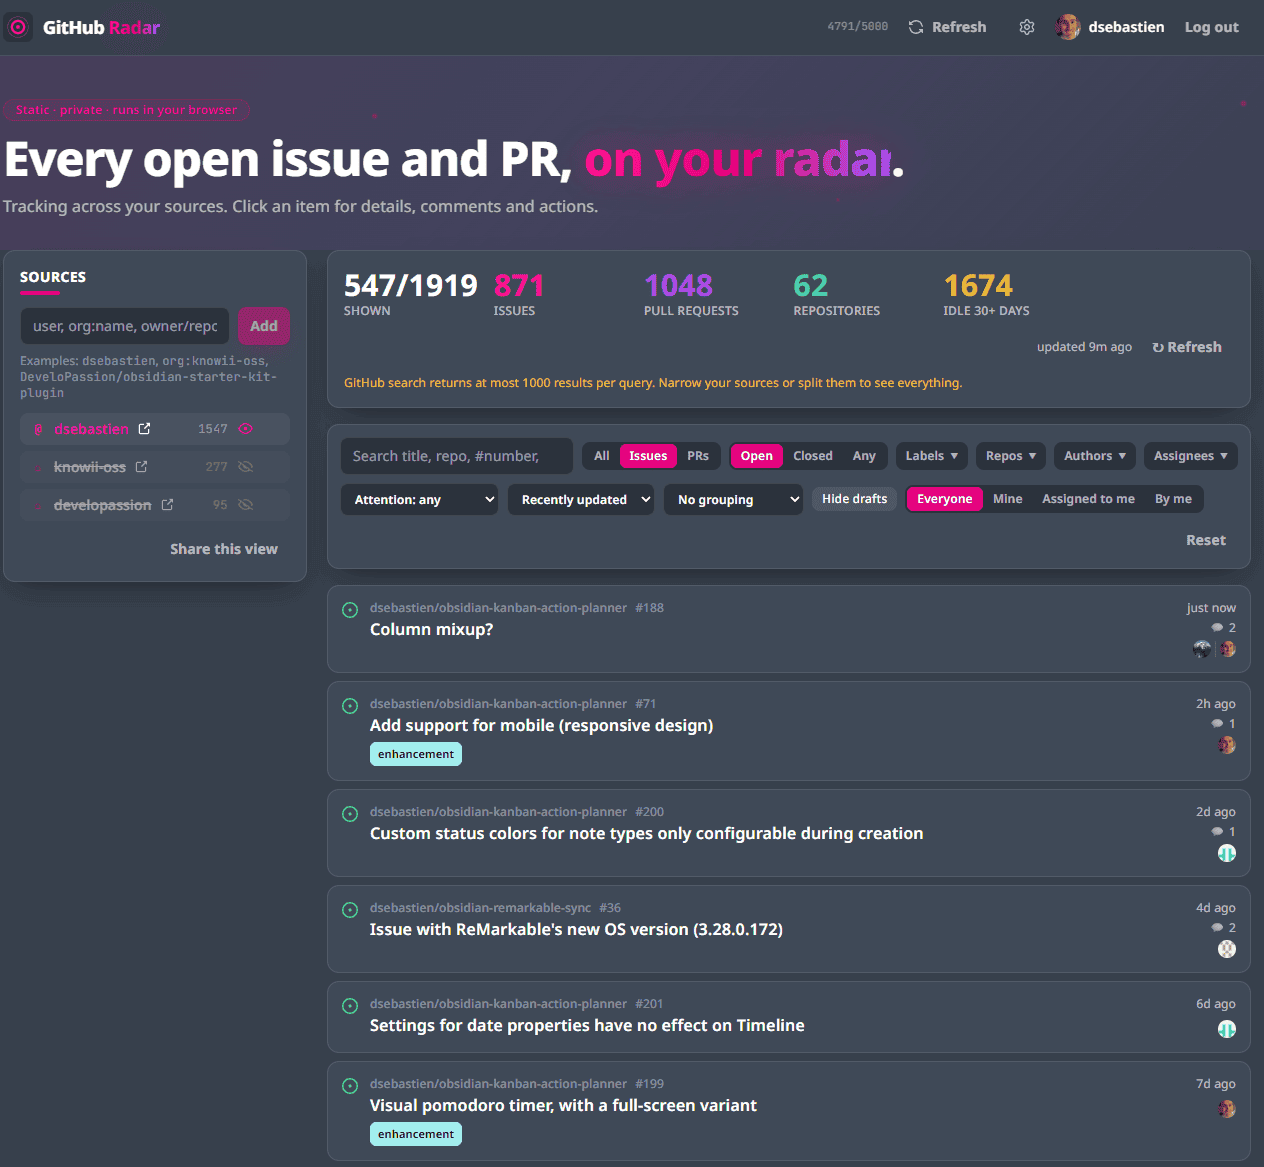Open Custom status colors for note types issue

click(646, 833)
